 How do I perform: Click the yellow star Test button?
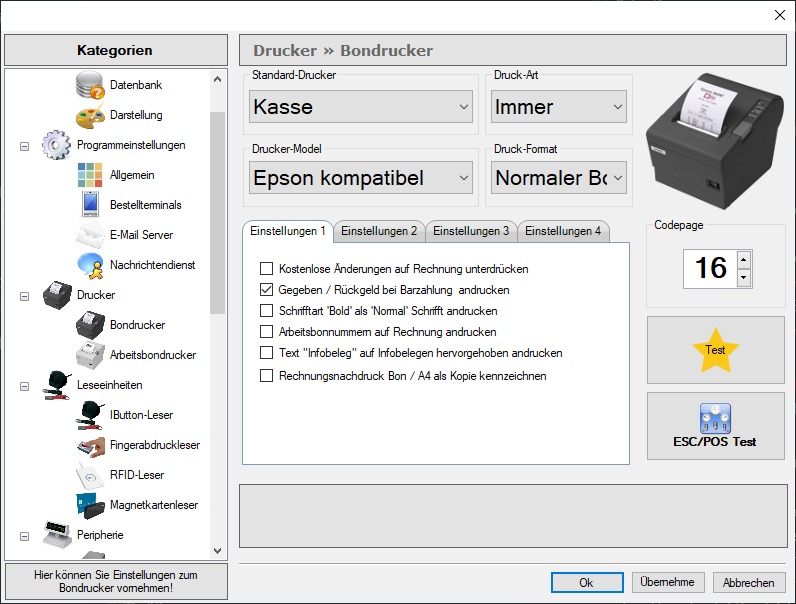point(715,350)
